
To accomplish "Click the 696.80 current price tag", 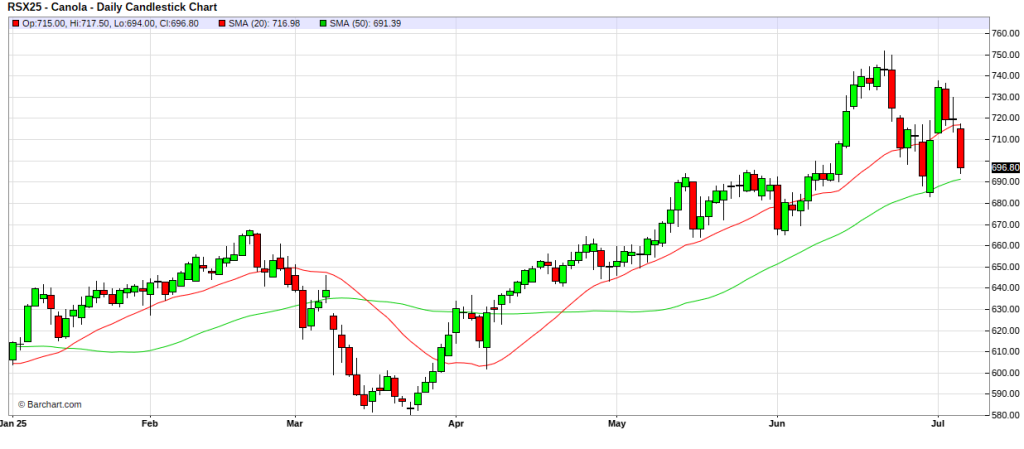I will [1004, 168].
